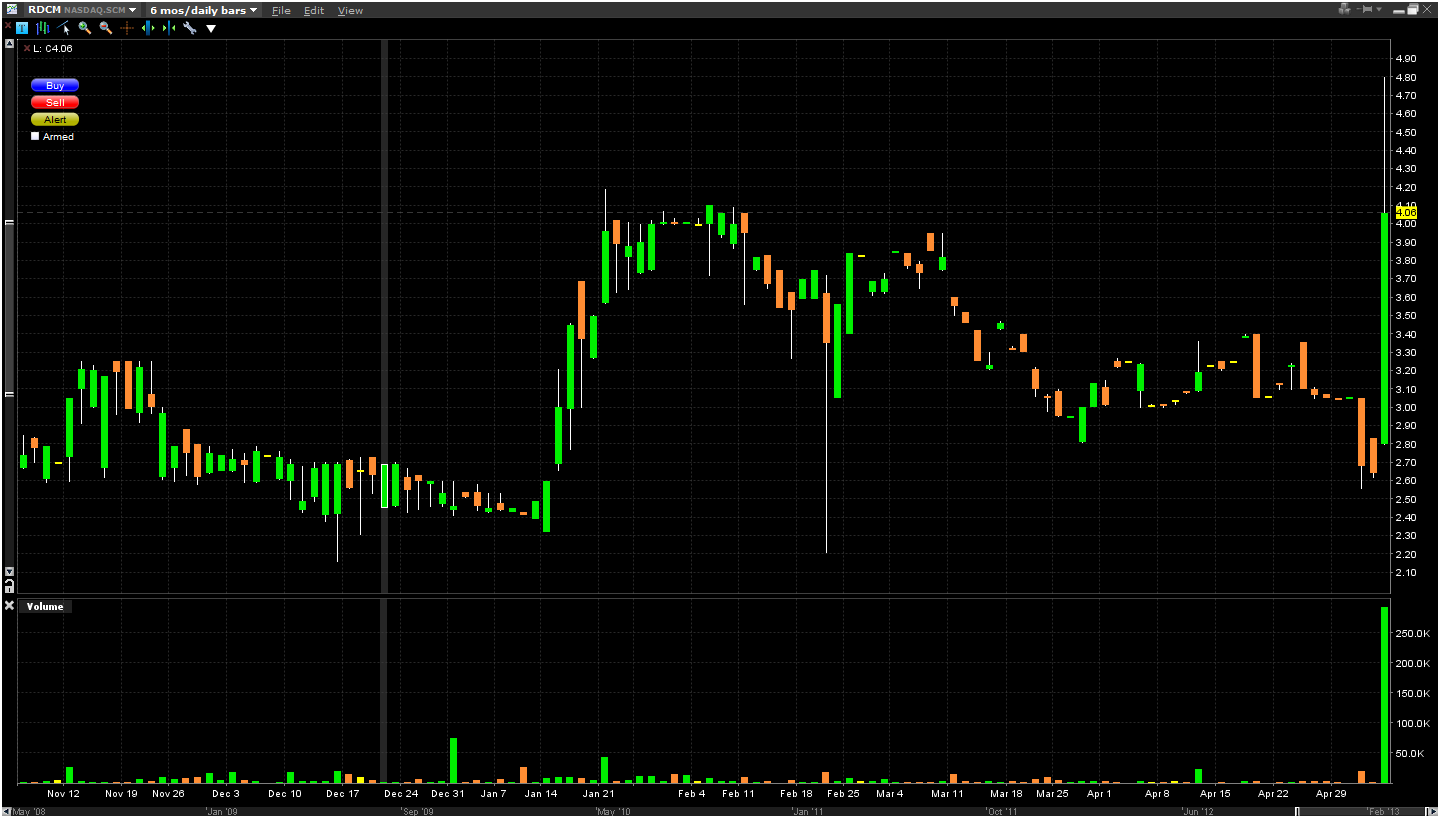Enable the Armed checkbox

point(36,136)
